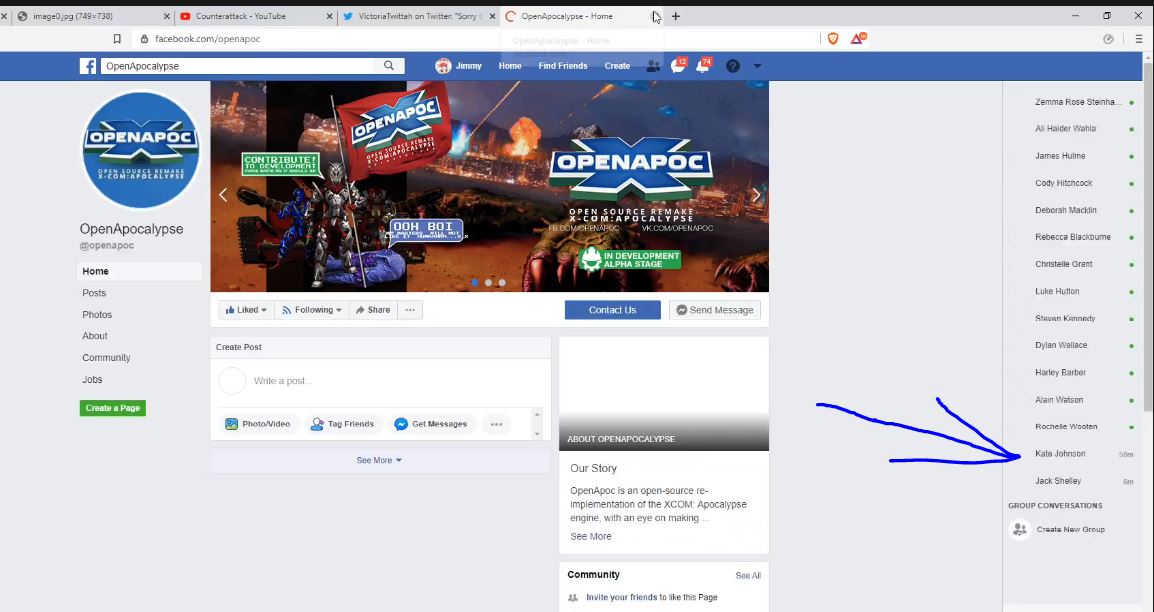Screen dimensions: 1154x612
Task: Open the Liked dropdown
Action: click(x=246, y=310)
